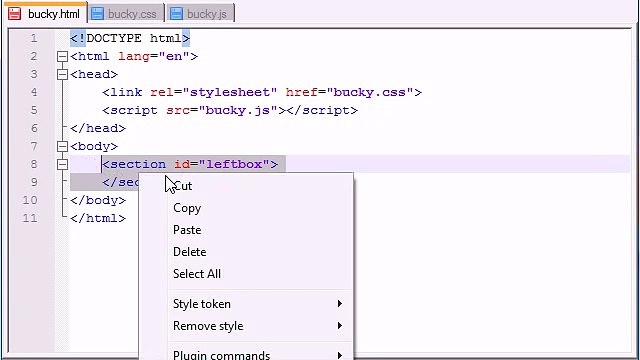Choose Paste from the context menu

pyautogui.click(x=246, y=230)
